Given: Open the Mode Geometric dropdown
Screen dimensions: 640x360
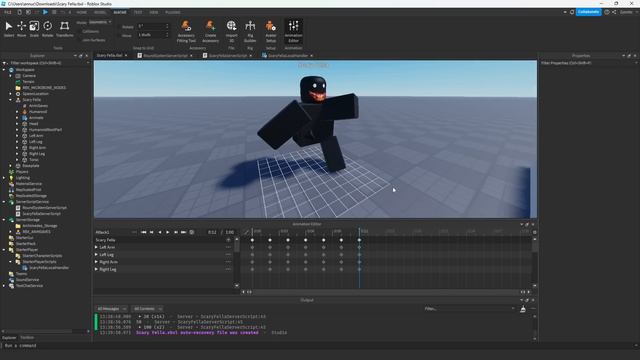Looking at the screenshot, I should tap(100, 22).
